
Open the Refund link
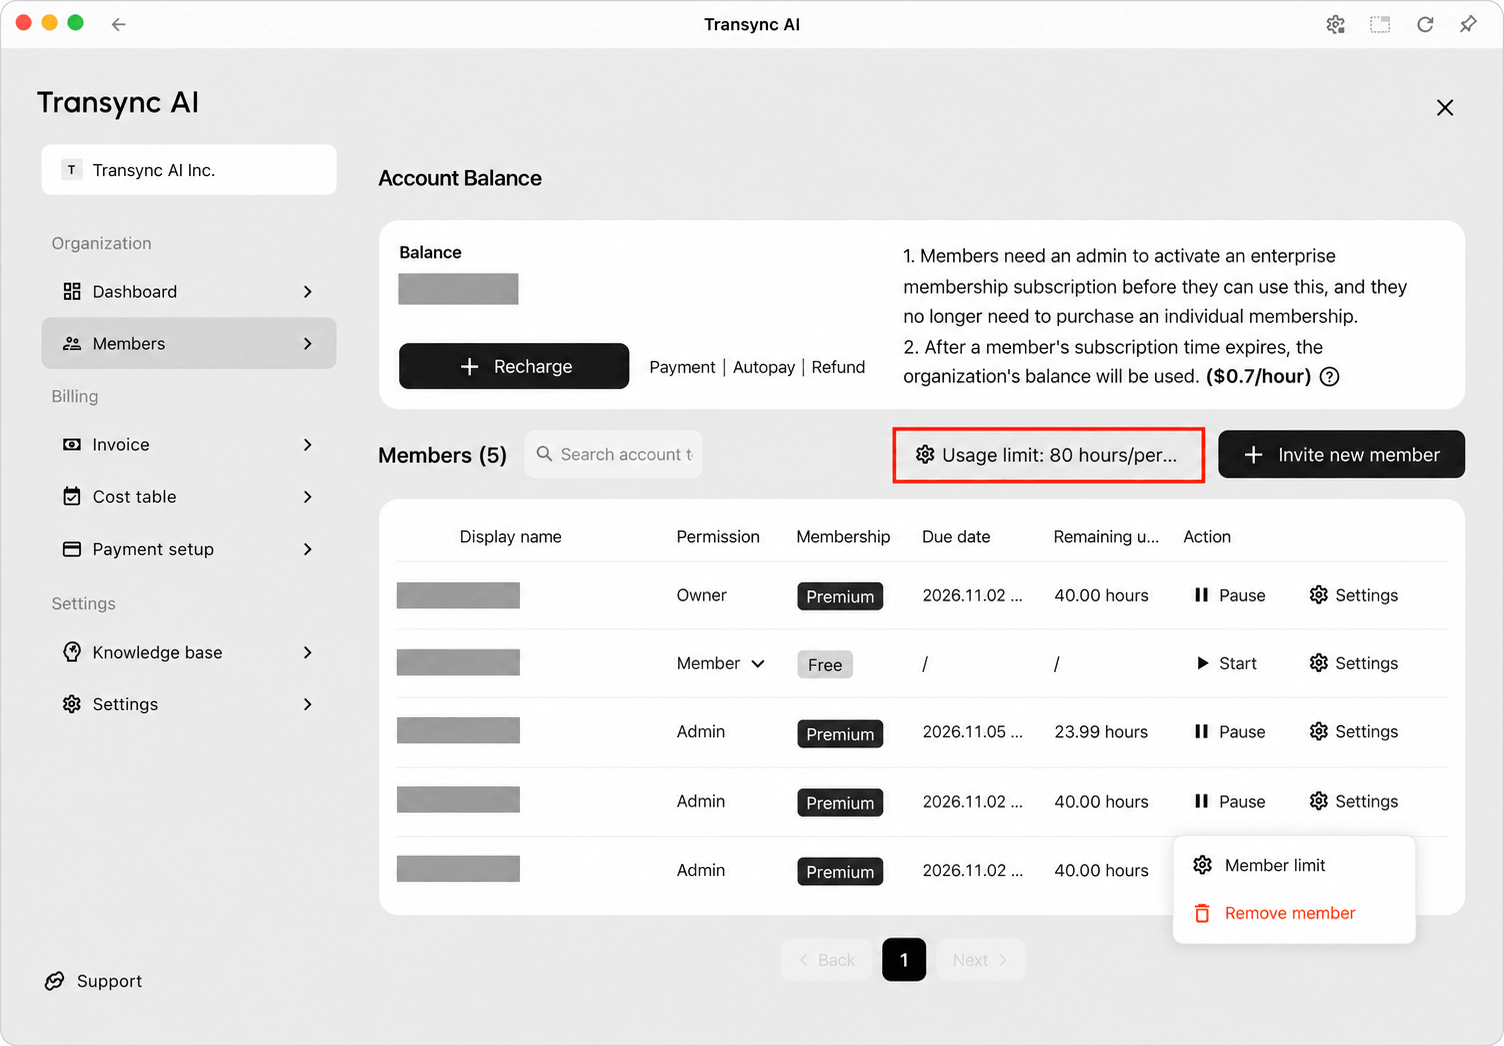click(x=838, y=367)
